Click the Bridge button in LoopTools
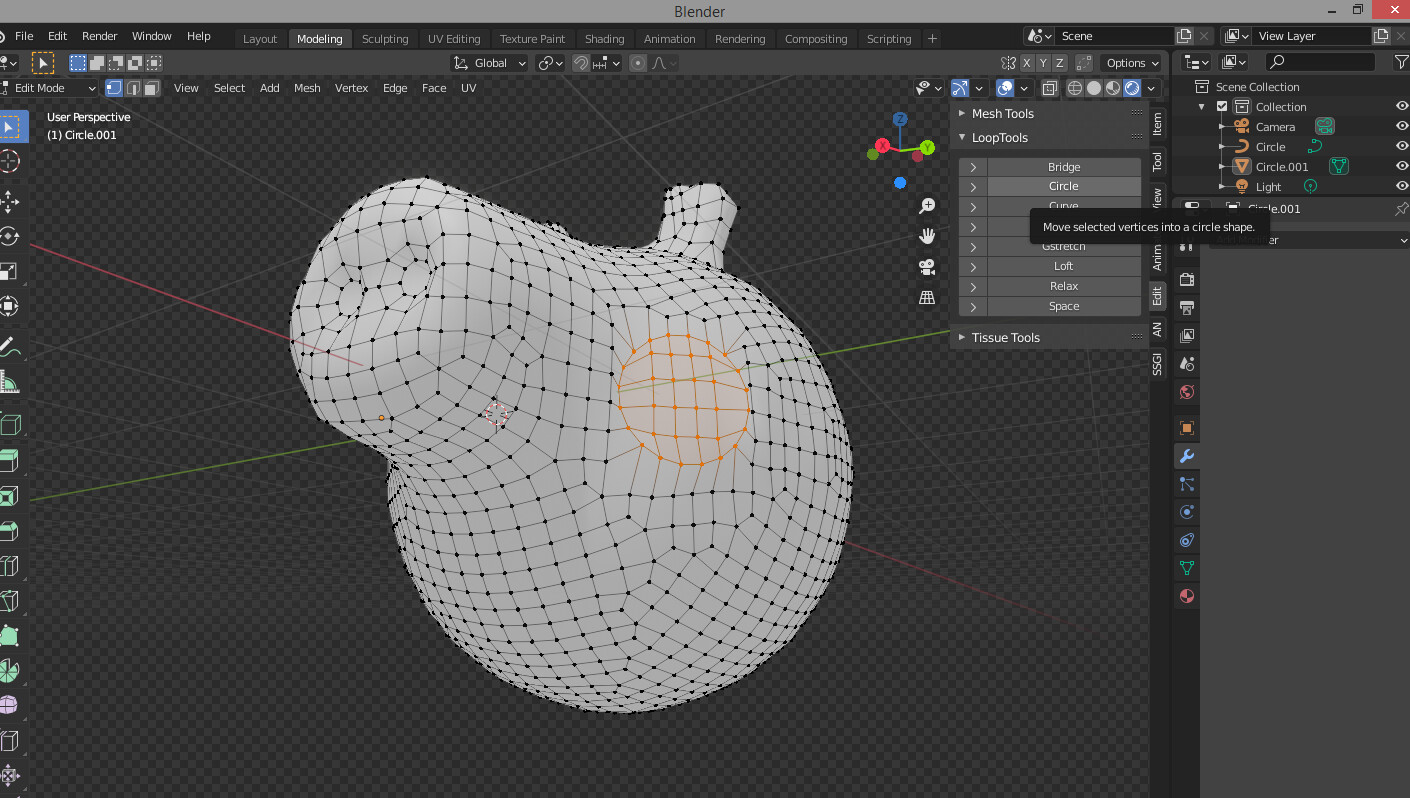1410x798 pixels. tap(1063, 166)
